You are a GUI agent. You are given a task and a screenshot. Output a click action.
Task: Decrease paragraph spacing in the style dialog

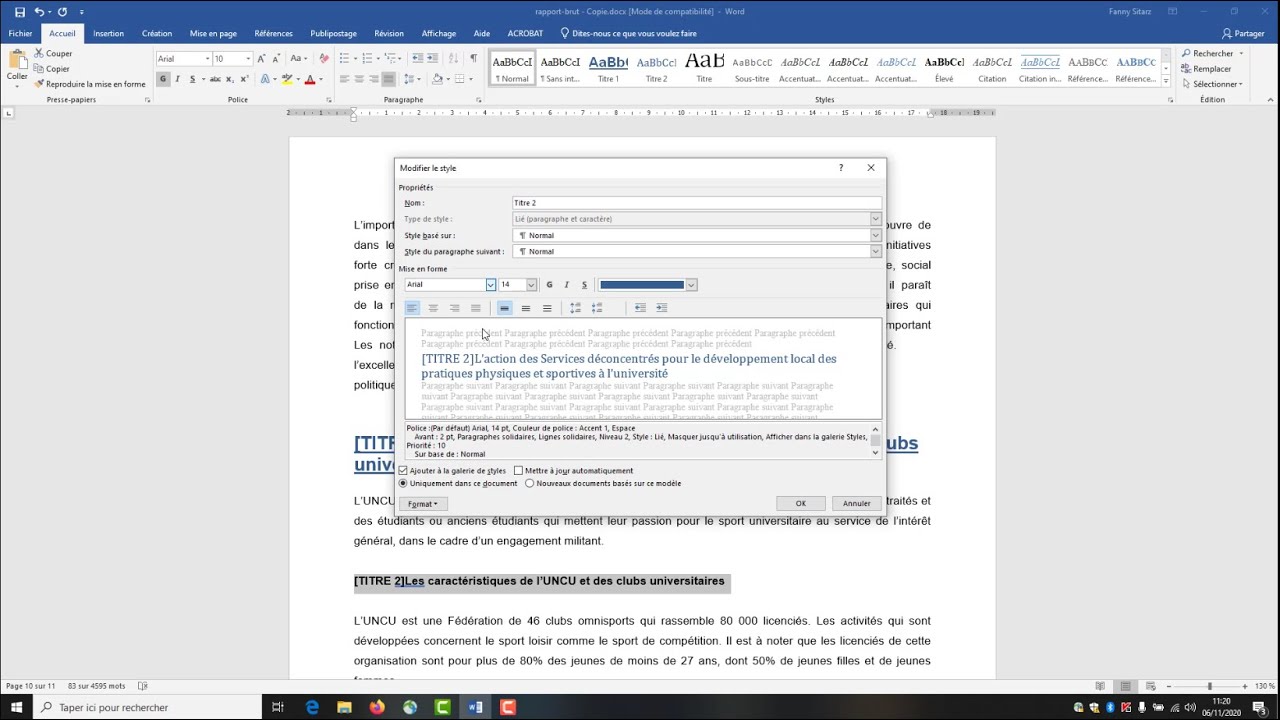(597, 308)
